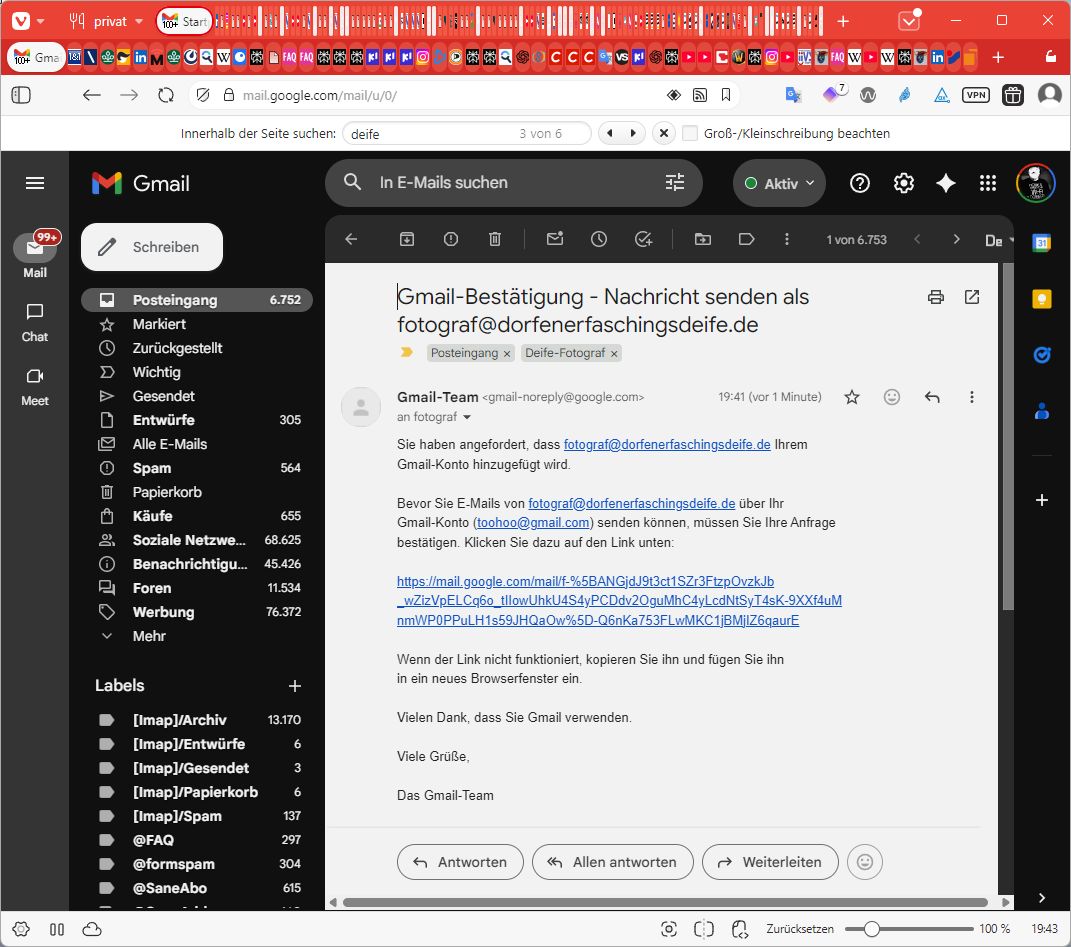Print the email conversation
Image resolution: width=1071 pixels, height=947 pixels.
pyautogui.click(x=936, y=297)
